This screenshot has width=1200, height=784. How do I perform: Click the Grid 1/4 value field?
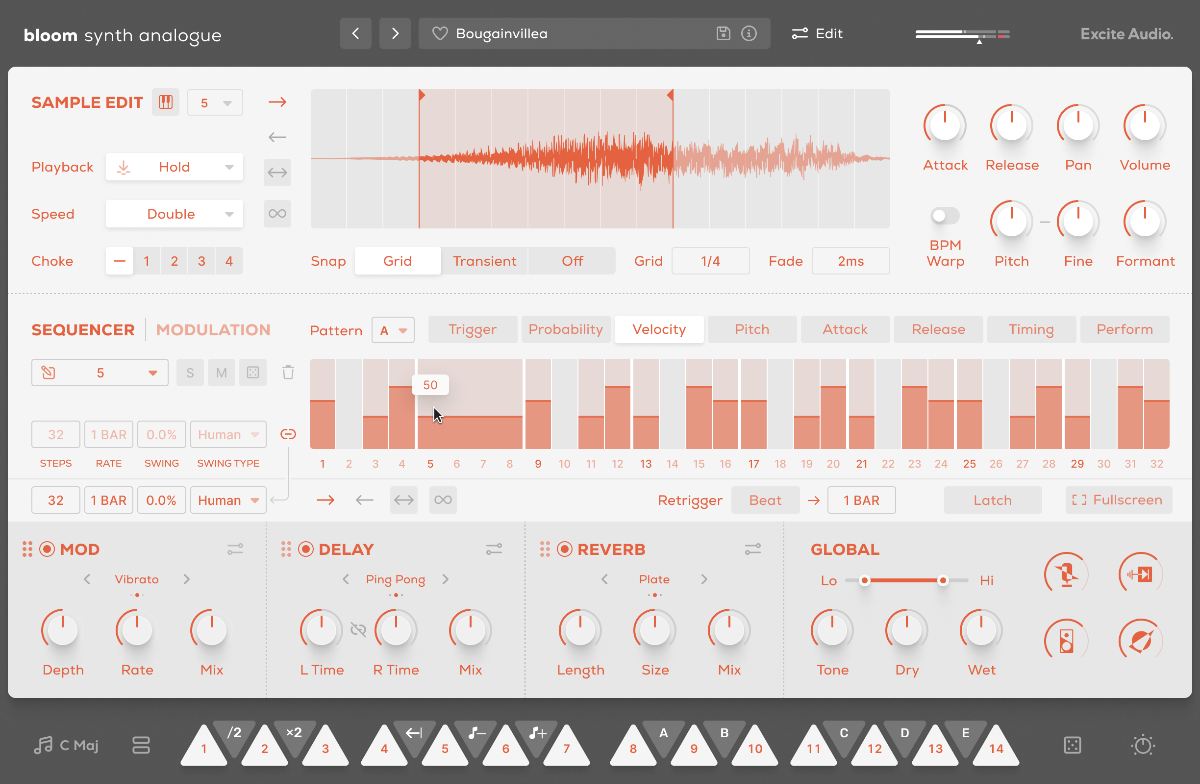(710, 261)
